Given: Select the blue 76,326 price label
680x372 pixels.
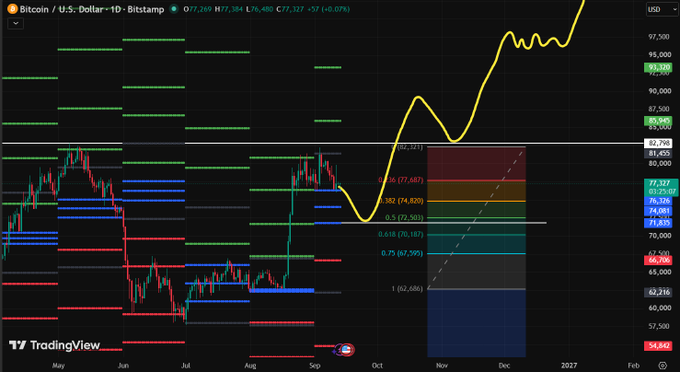Looking at the screenshot, I should (x=659, y=201).
